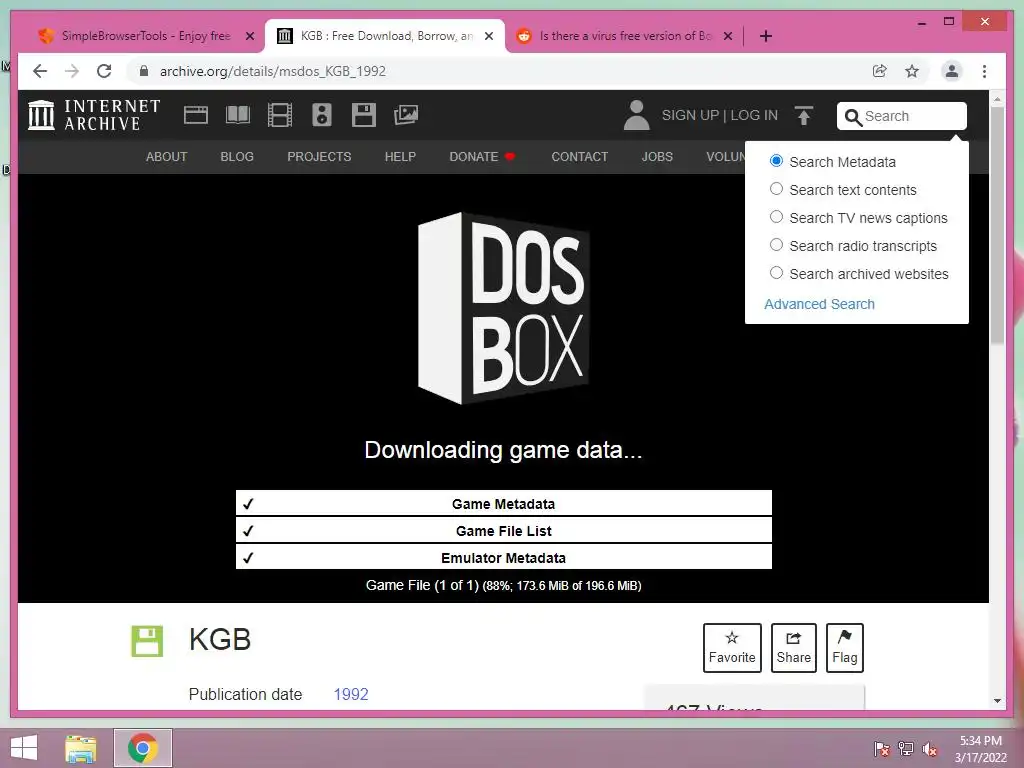Click the user avatar icon

tap(636, 115)
